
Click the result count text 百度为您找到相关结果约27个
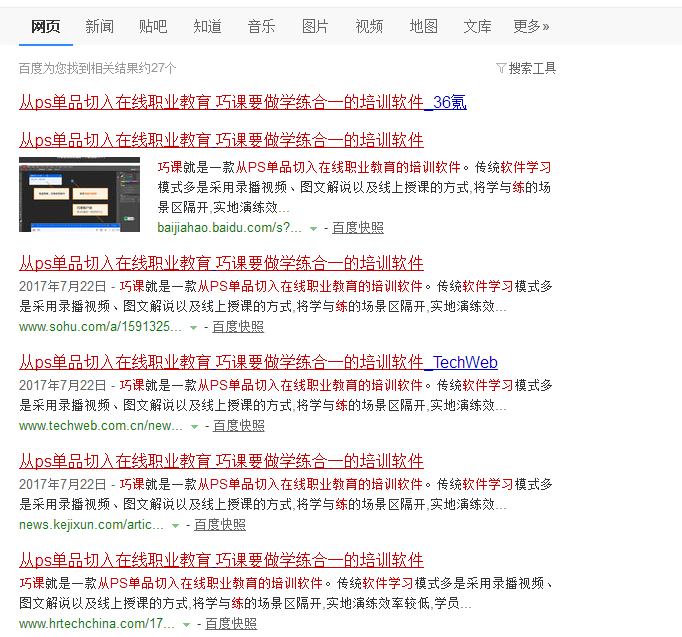click(x=97, y=68)
